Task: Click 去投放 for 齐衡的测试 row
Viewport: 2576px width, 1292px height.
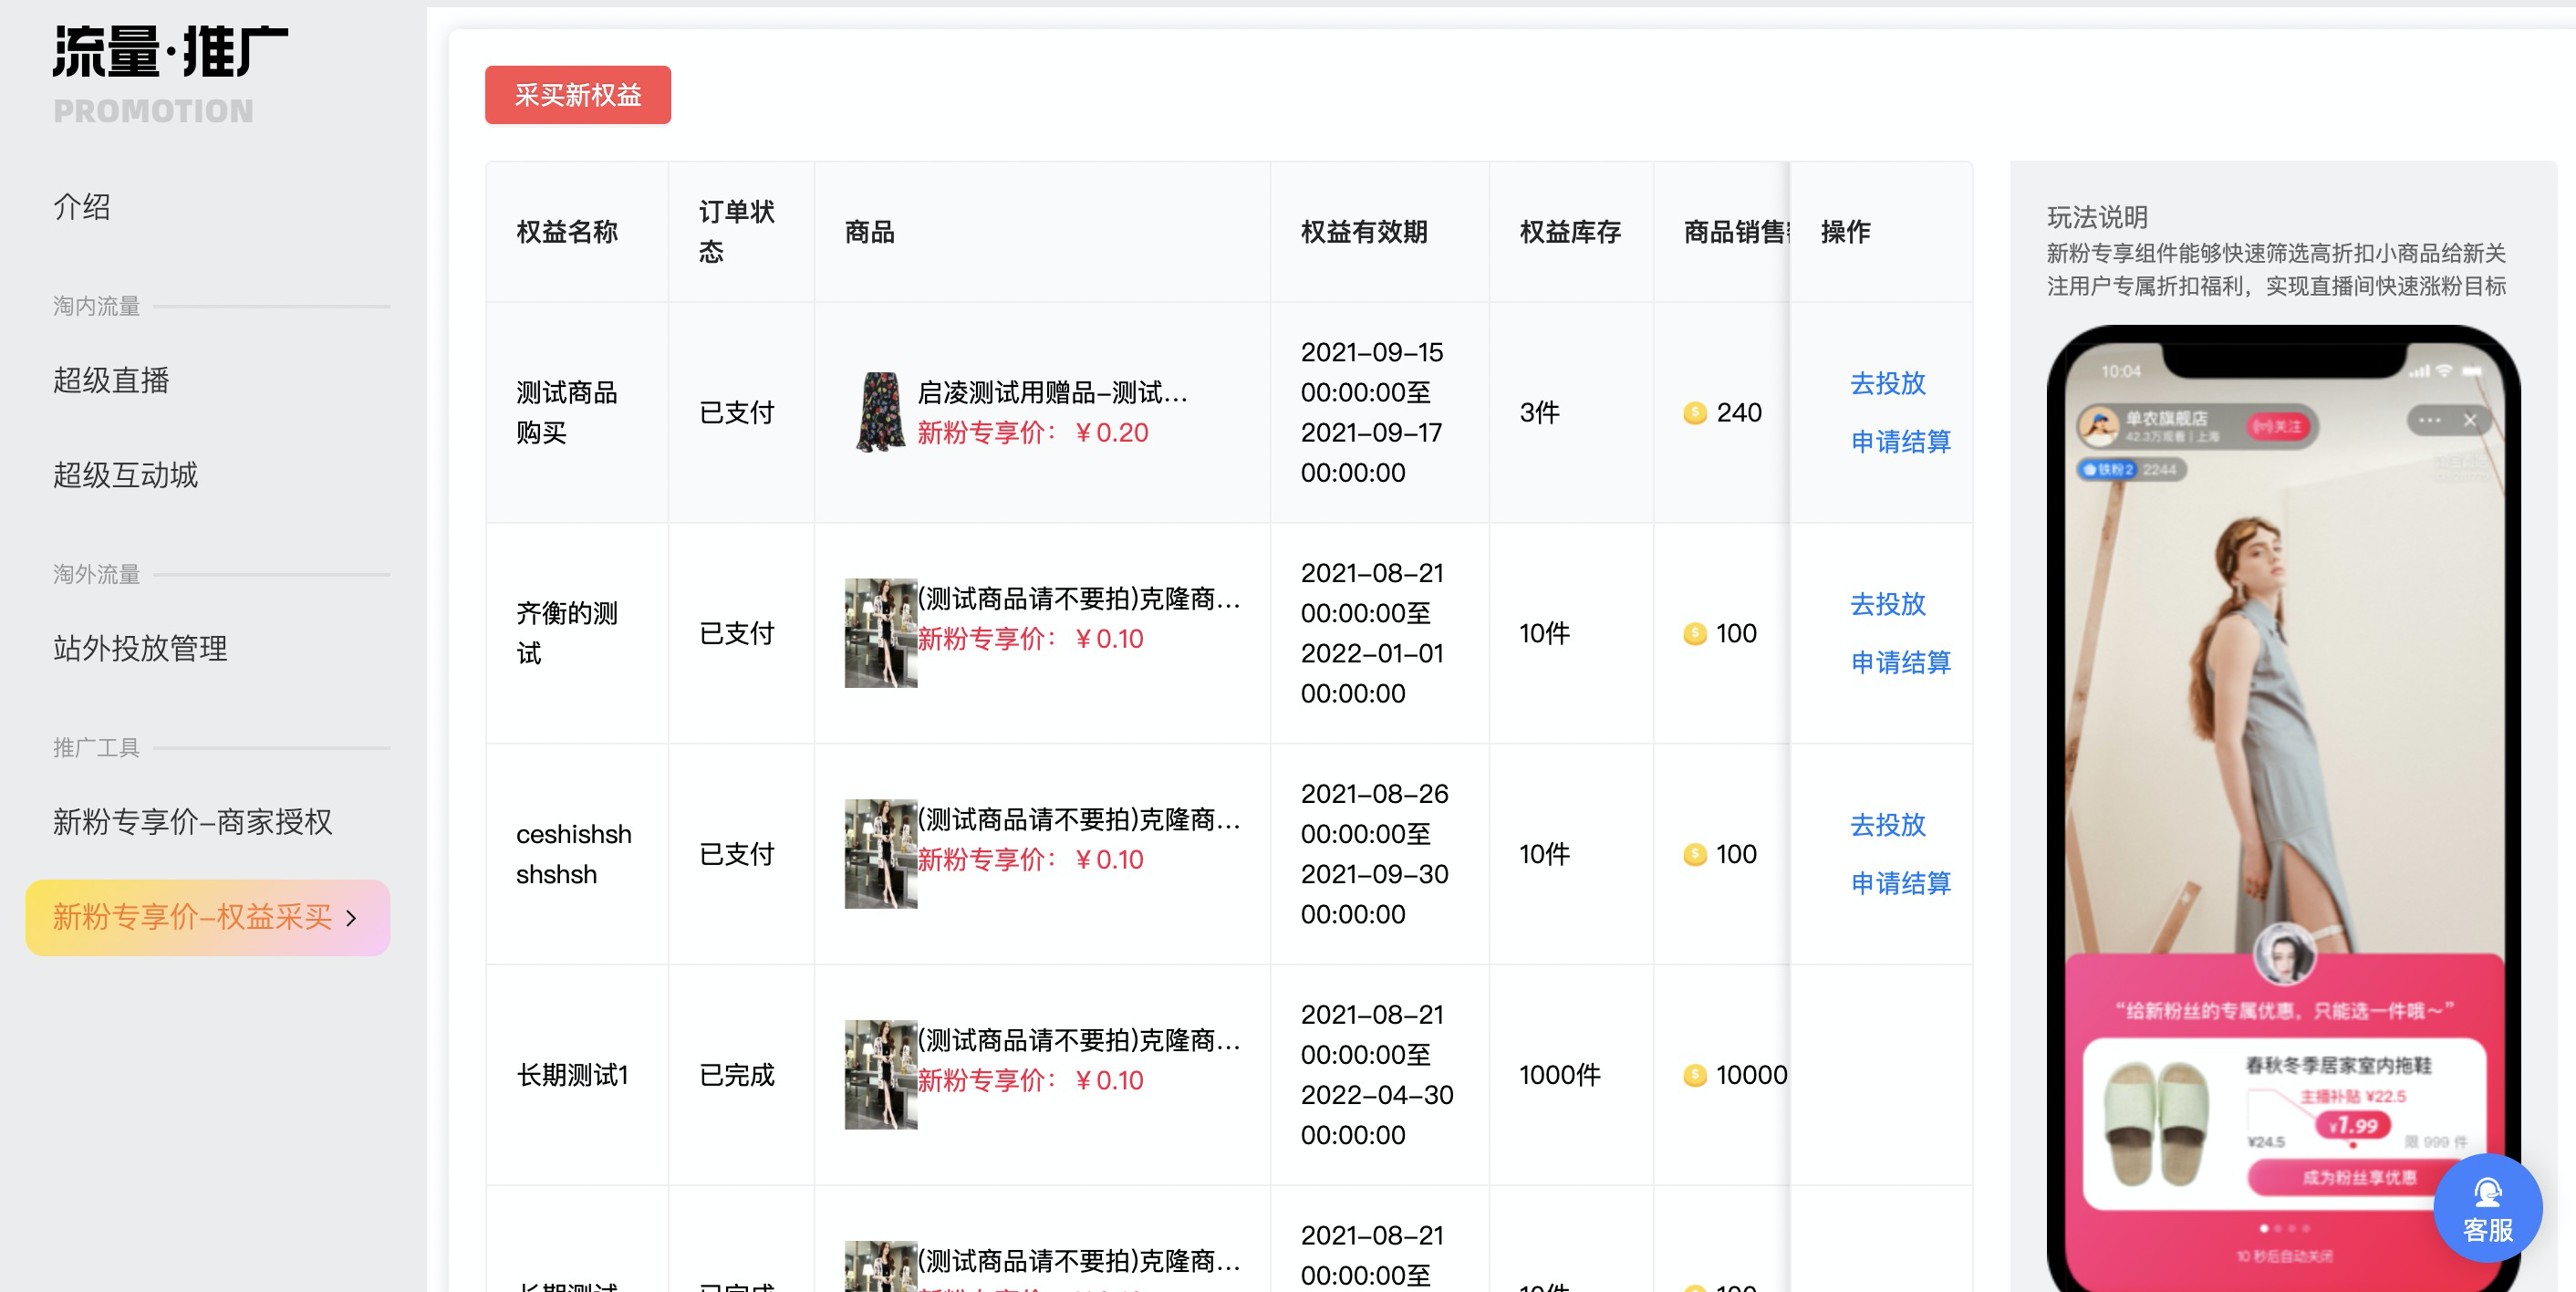Action: (1887, 604)
